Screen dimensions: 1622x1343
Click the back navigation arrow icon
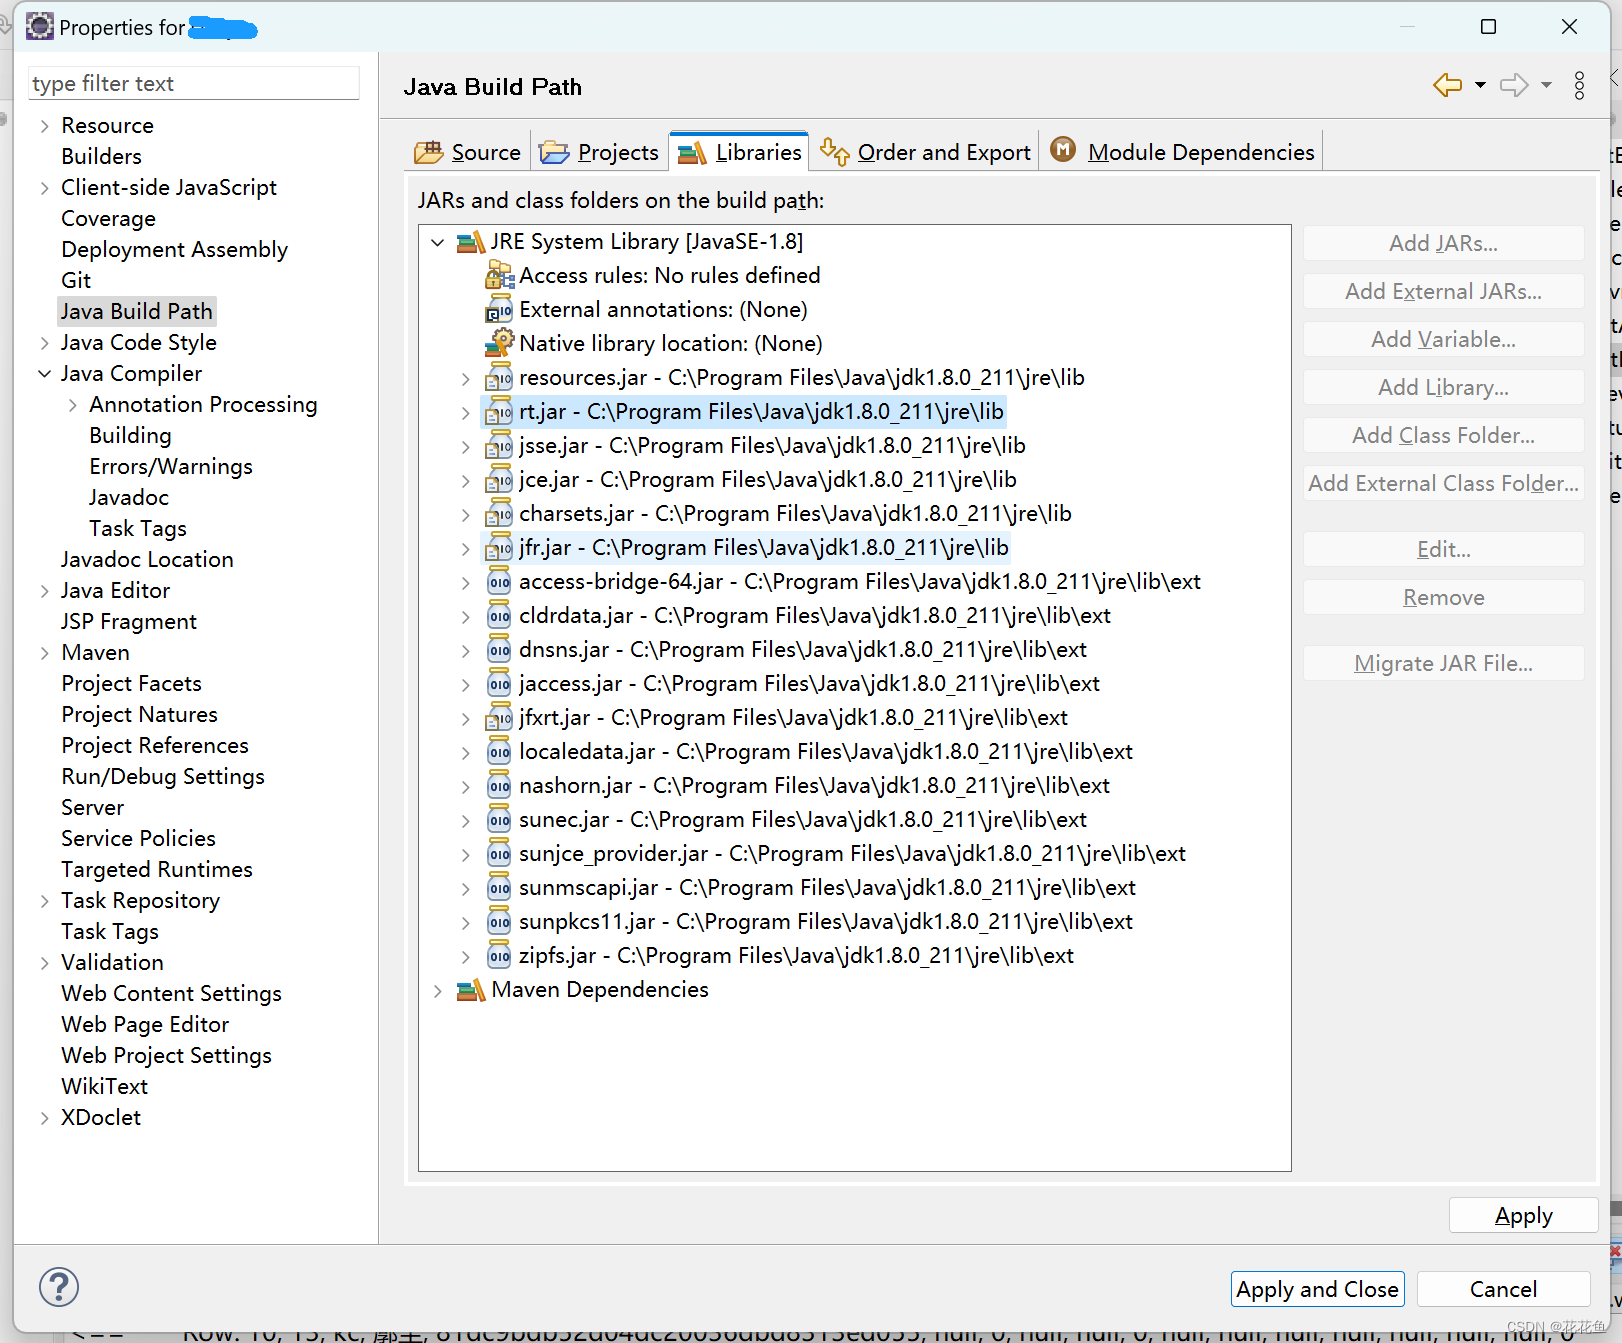coord(1447,86)
